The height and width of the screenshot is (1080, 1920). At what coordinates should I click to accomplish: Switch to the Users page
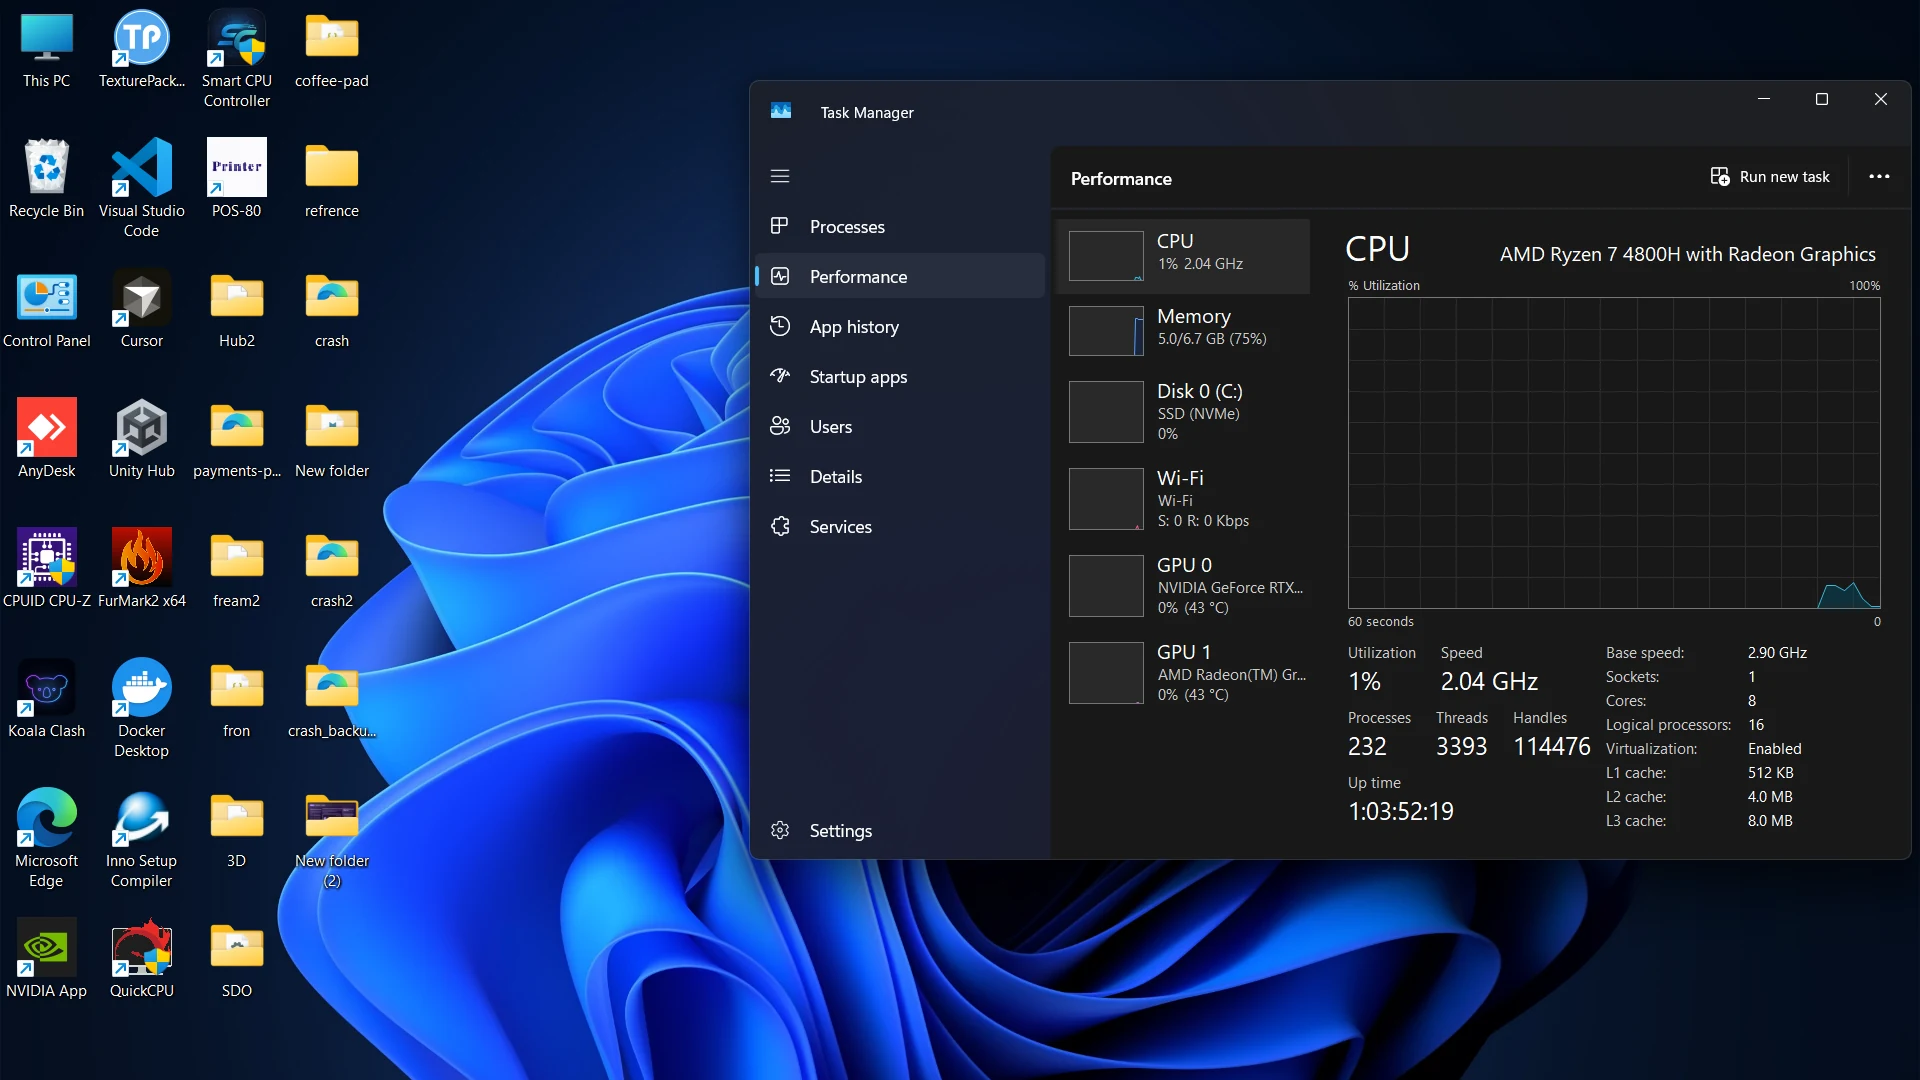tap(900, 426)
